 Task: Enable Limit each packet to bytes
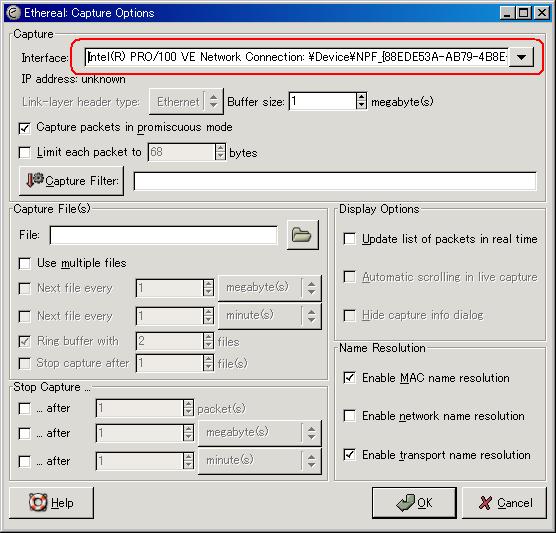(x=24, y=153)
